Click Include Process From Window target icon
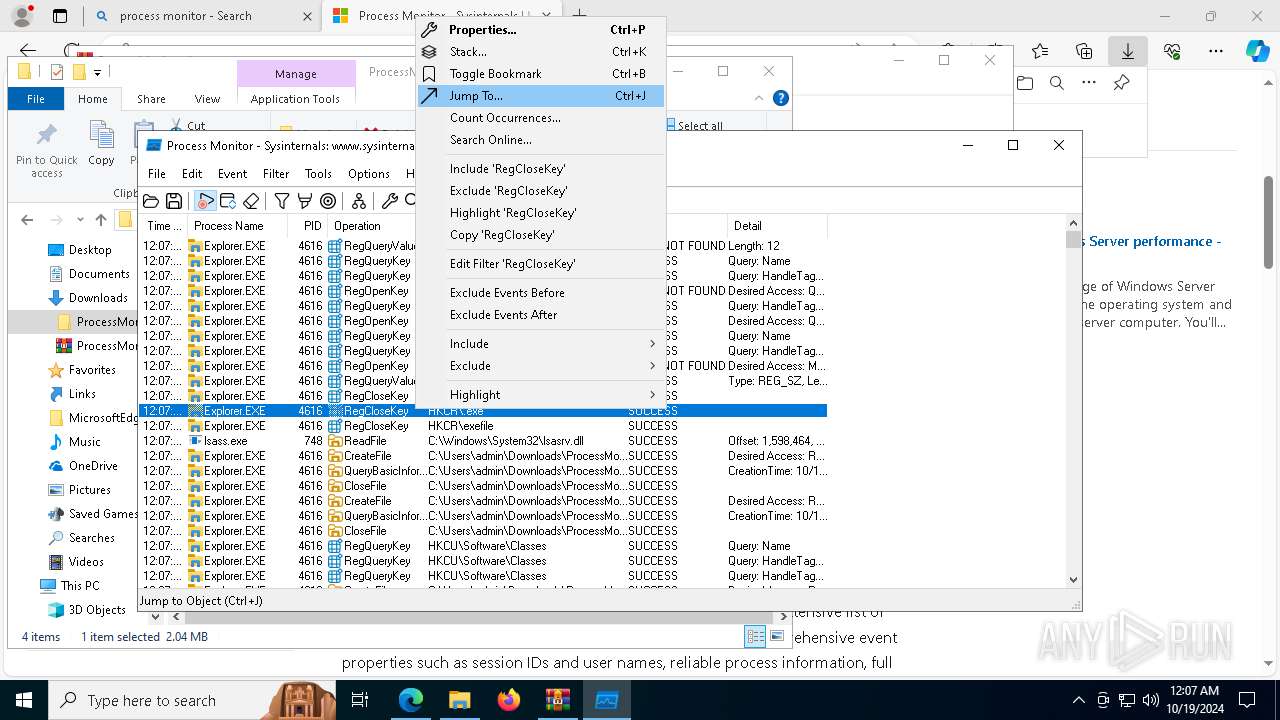 click(x=328, y=201)
